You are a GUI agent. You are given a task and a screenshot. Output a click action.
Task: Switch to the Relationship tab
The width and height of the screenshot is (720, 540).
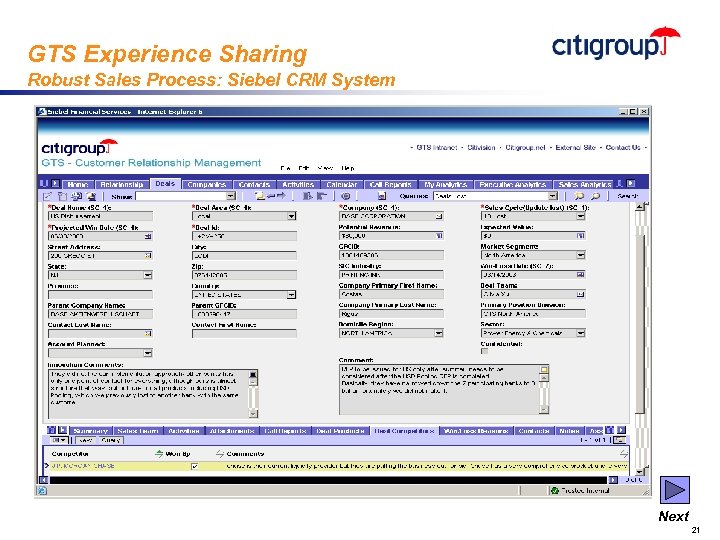122,184
